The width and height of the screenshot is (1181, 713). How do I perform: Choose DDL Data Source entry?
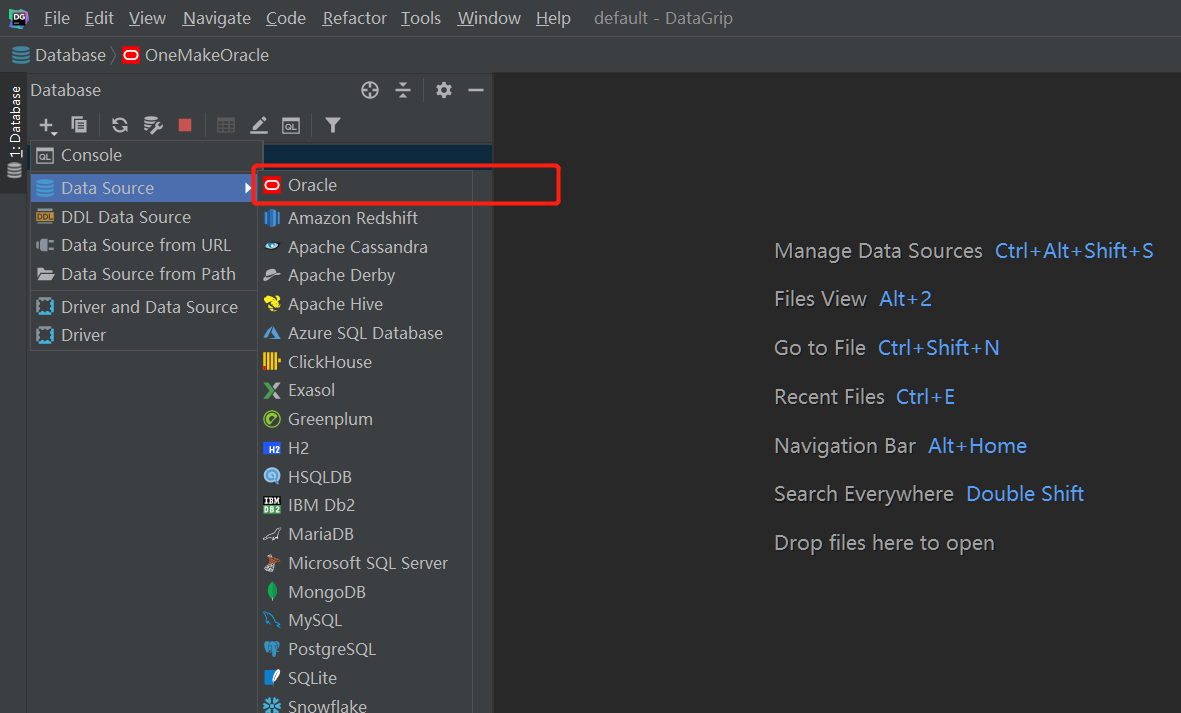point(143,218)
